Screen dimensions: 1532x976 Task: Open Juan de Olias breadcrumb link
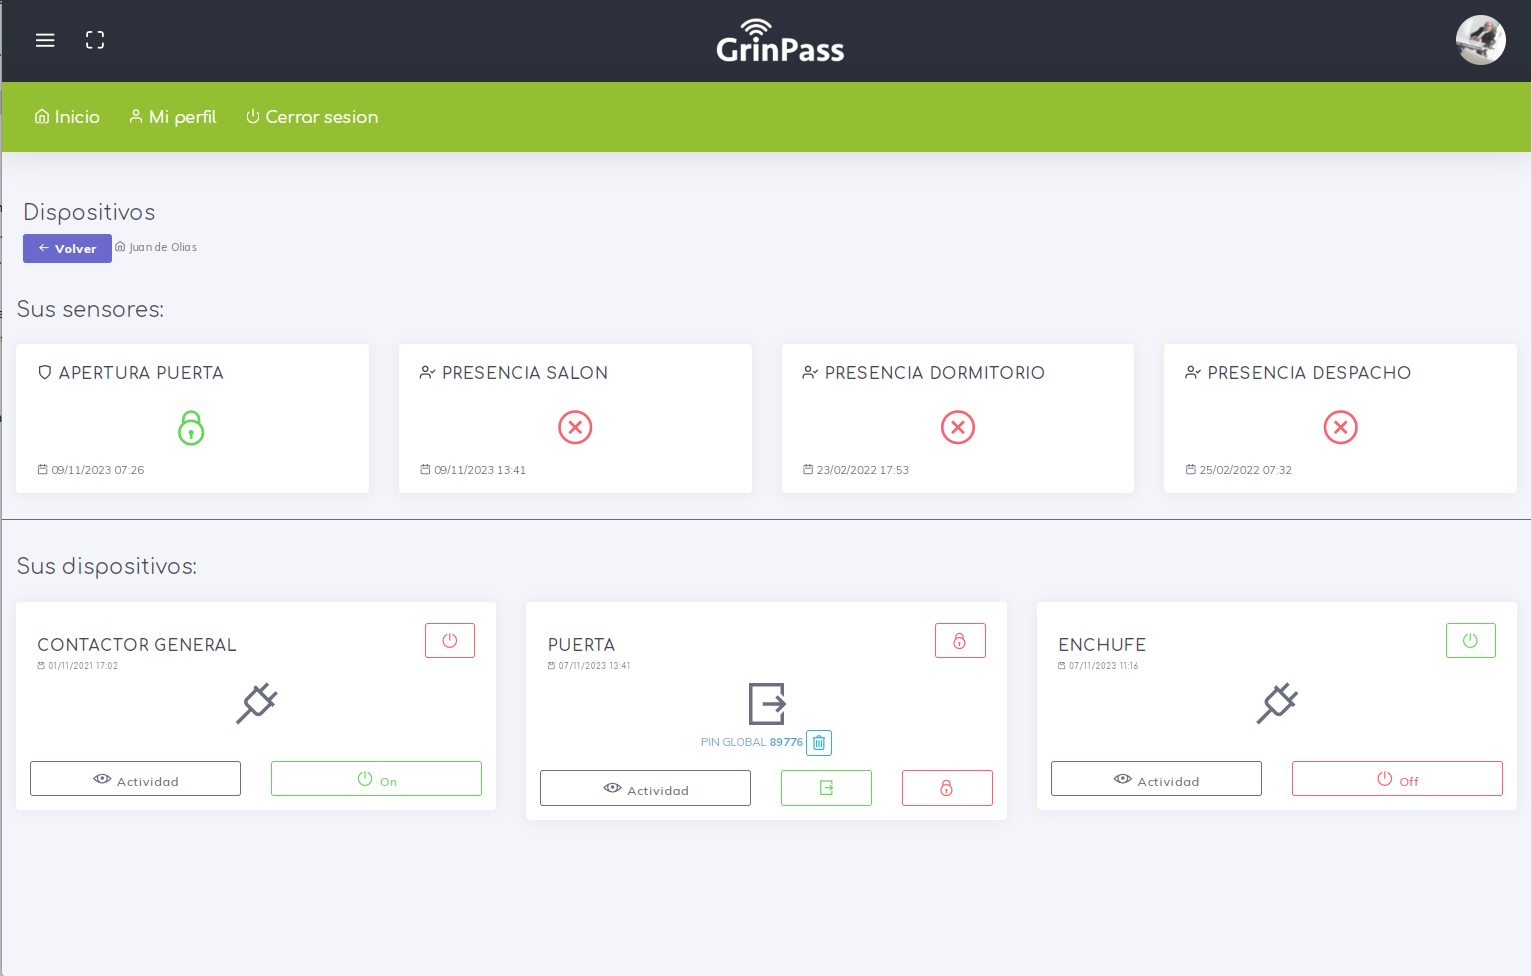(156, 247)
